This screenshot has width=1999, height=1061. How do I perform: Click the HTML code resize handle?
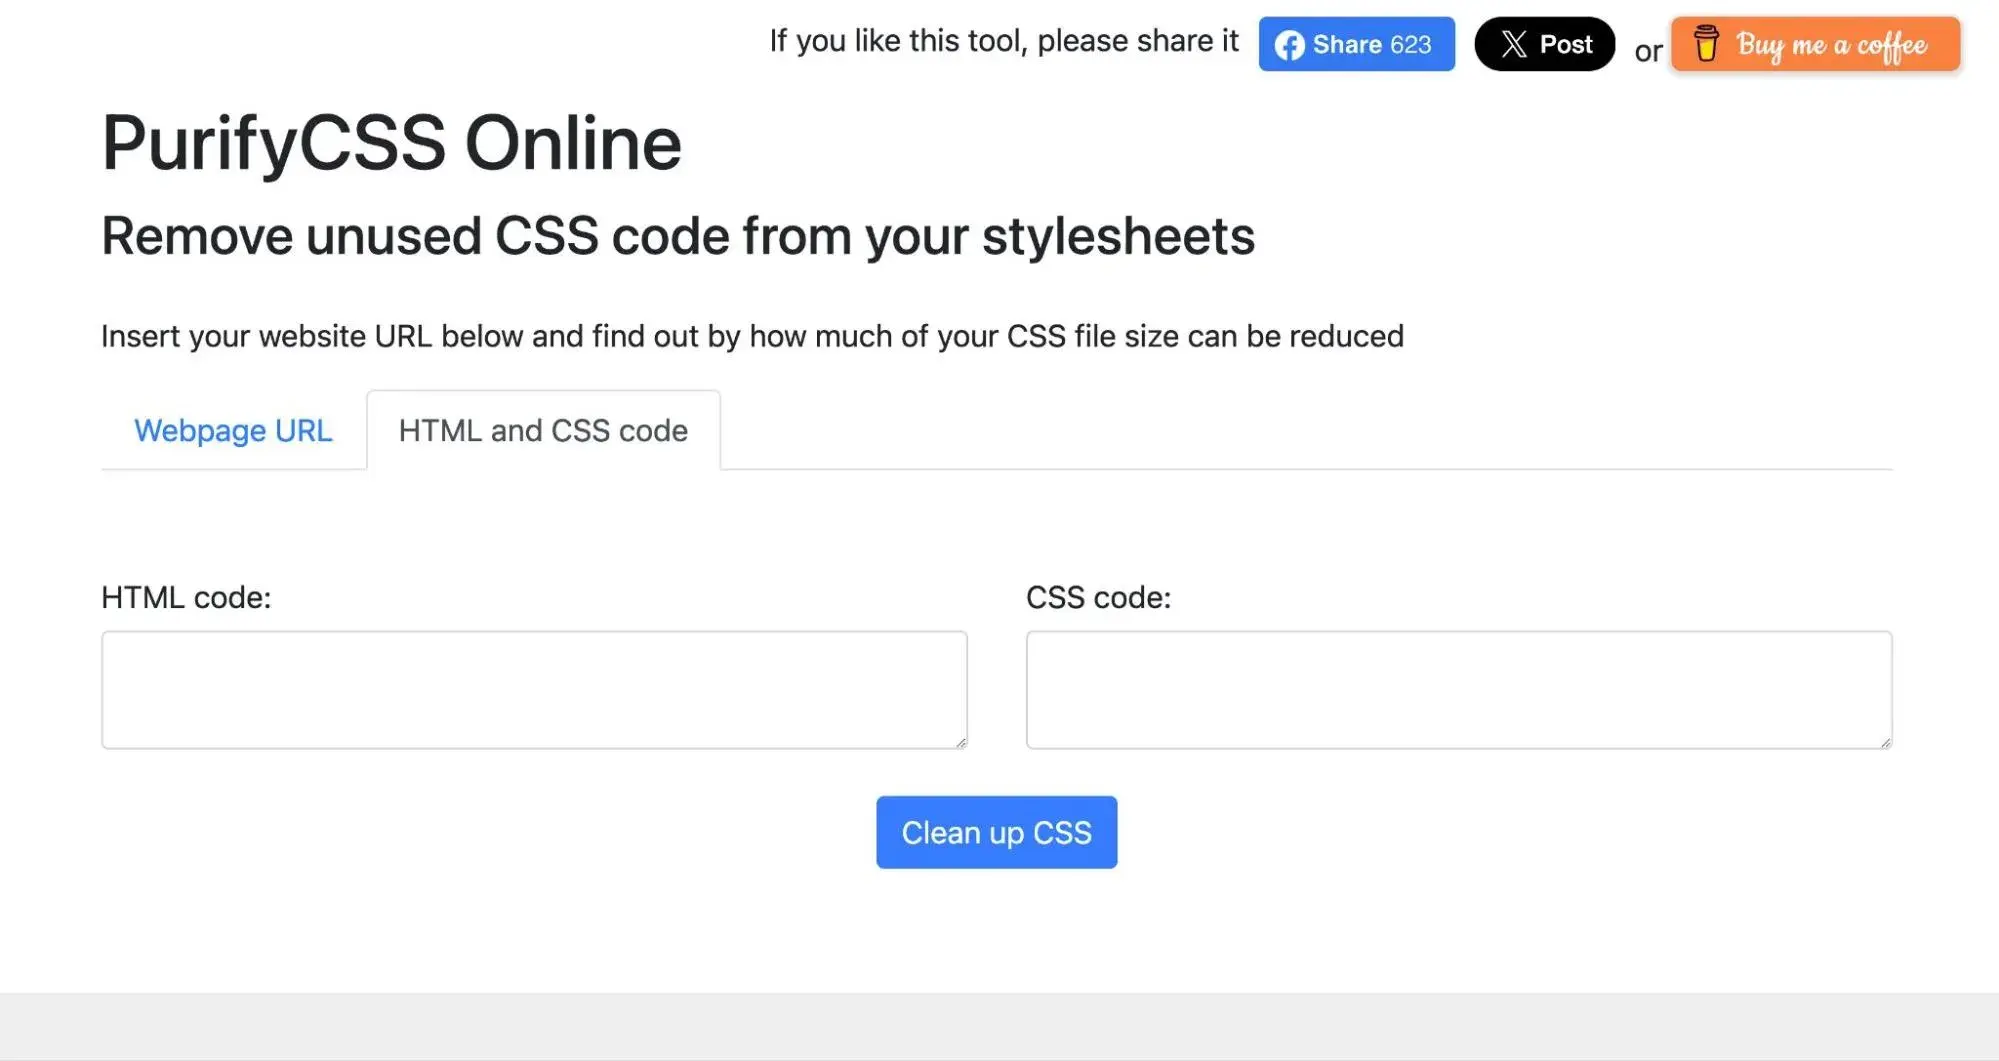[960, 742]
